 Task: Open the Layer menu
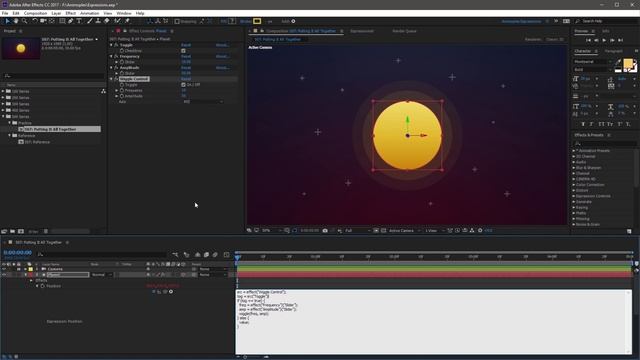coord(56,13)
